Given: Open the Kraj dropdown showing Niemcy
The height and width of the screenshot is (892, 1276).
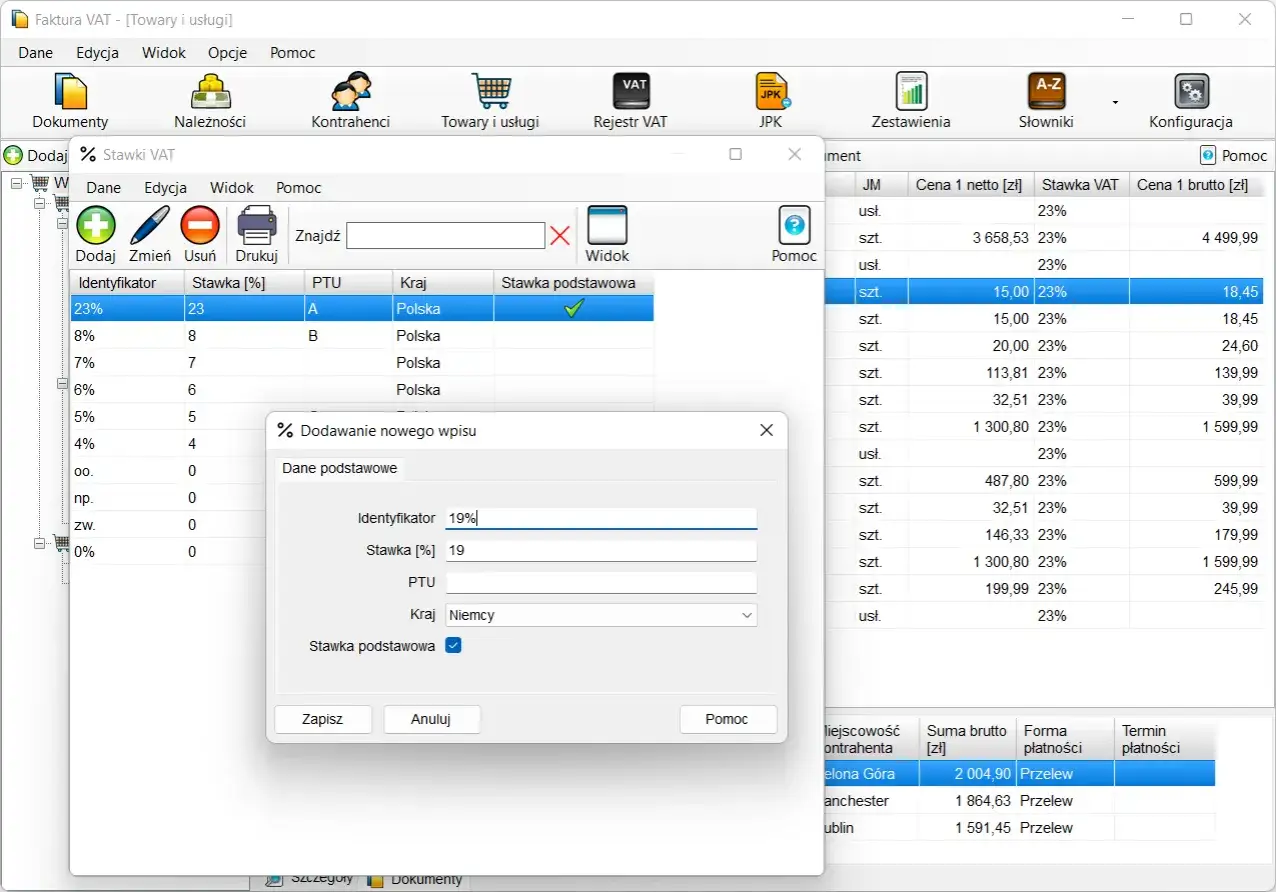Looking at the screenshot, I should point(601,615).
